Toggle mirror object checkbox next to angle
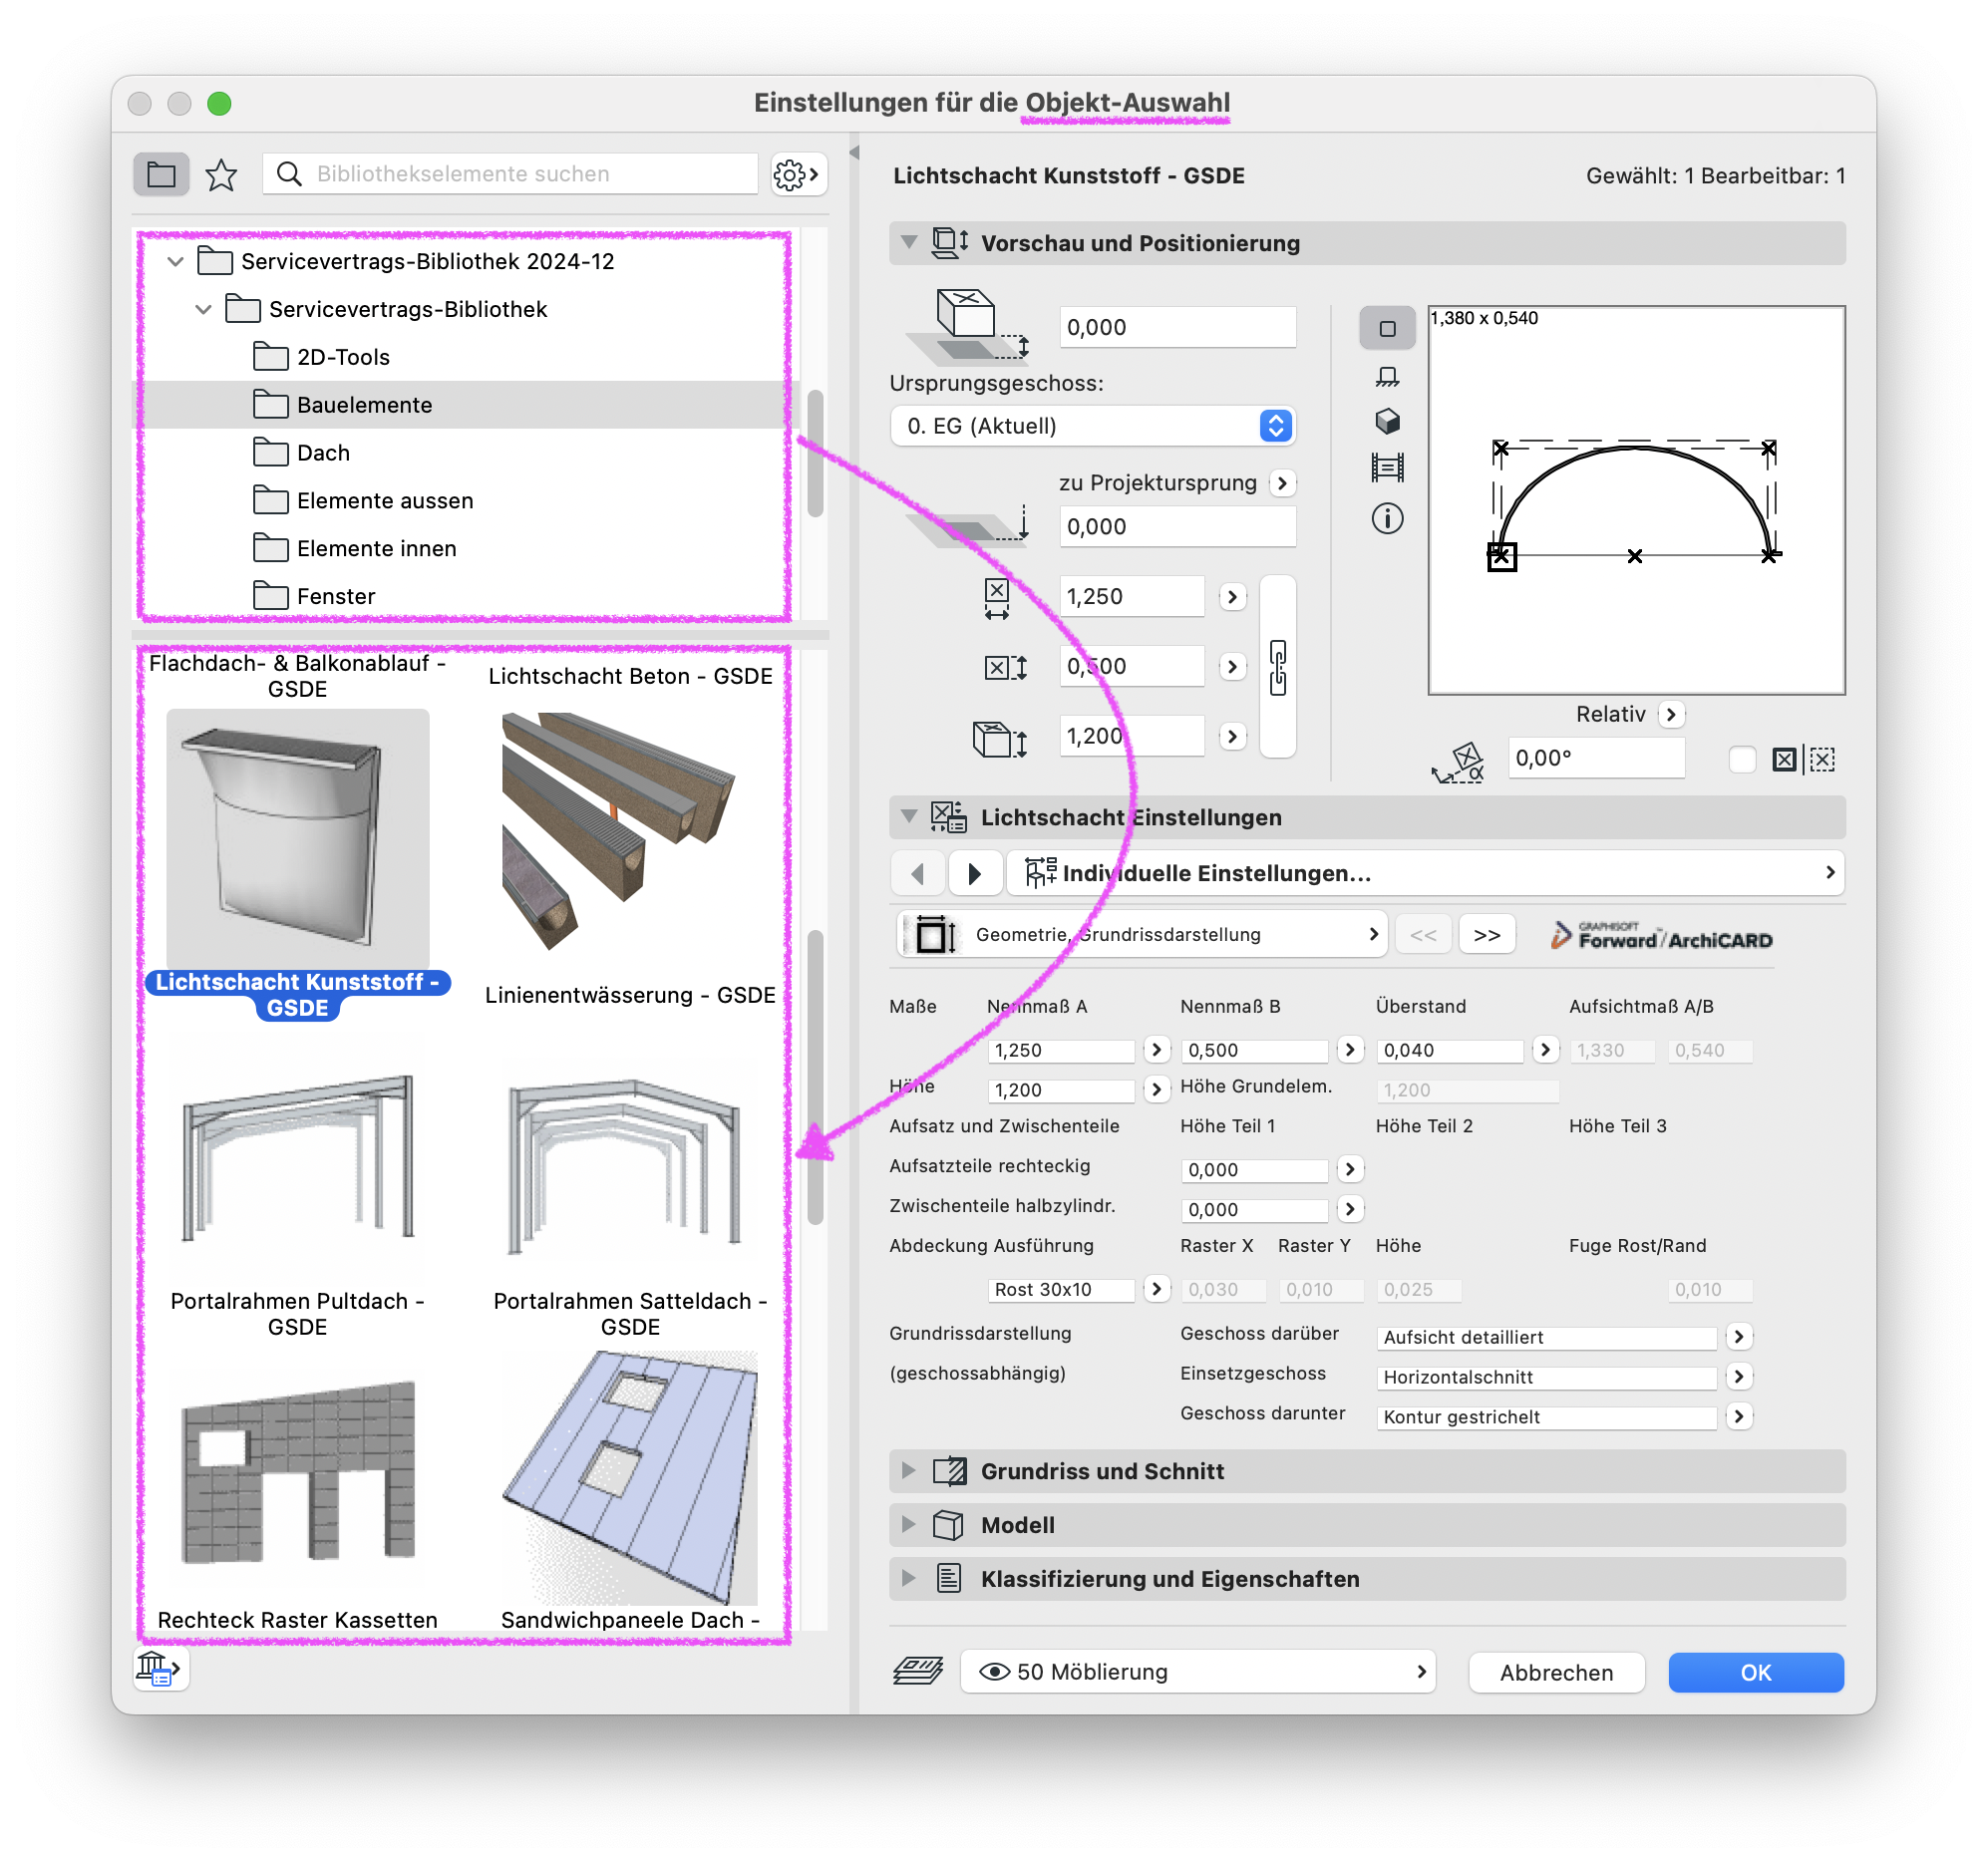 click(1742, 759)
